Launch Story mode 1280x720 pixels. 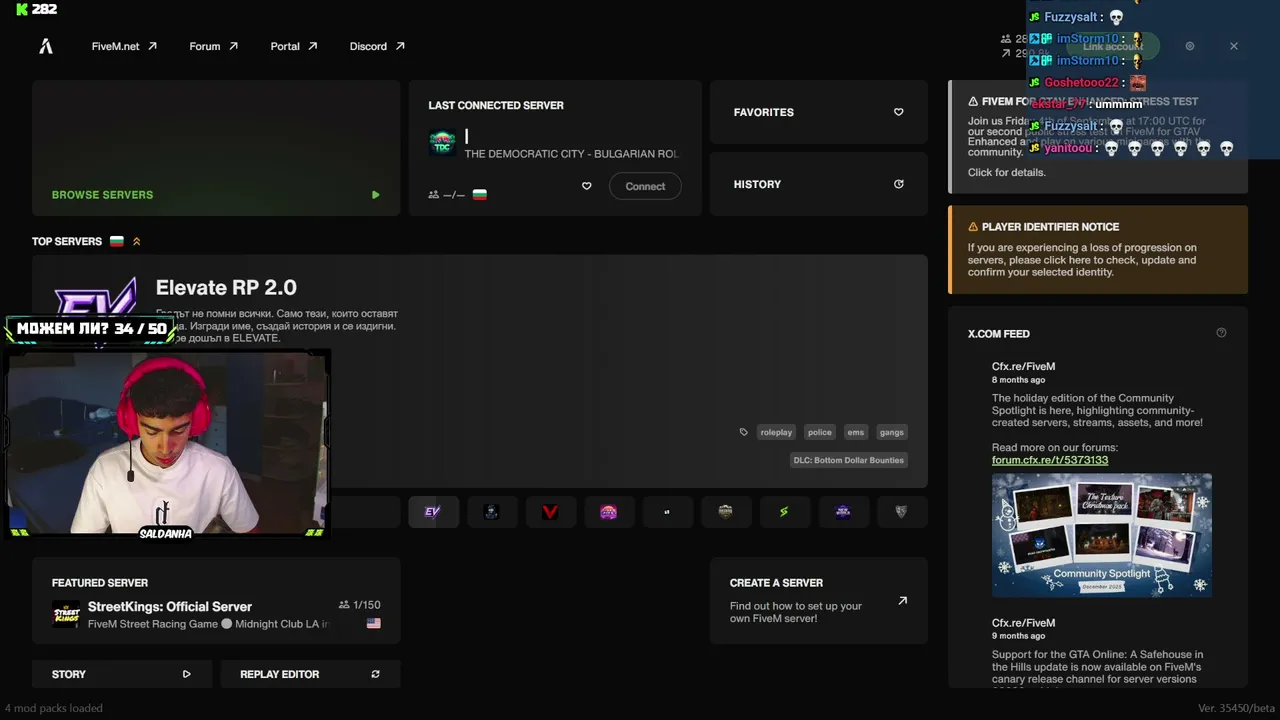click(x=122, y=674)
